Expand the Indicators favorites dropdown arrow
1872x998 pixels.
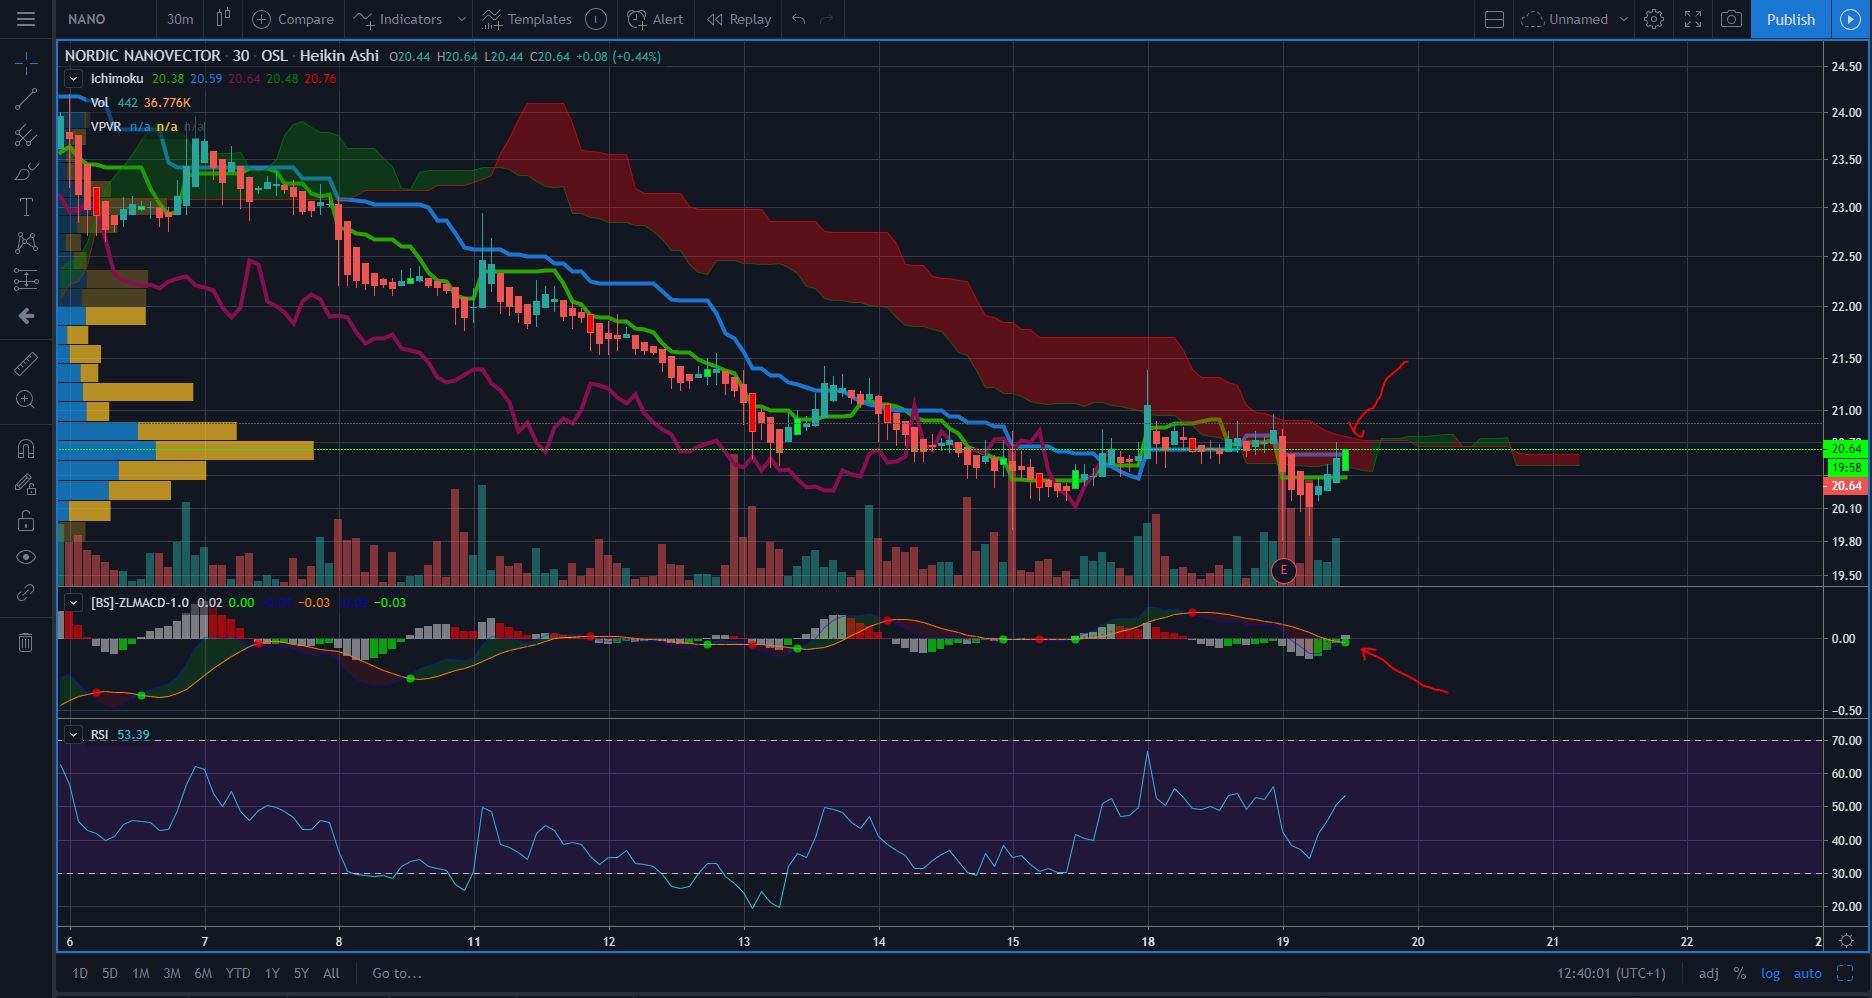[x=461, y=19]
